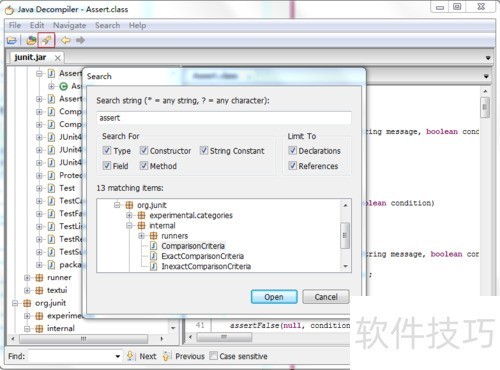This screenshot has width=500, height=370.
Task: Collapse org.junit node in search results
Action: point(117,205)
